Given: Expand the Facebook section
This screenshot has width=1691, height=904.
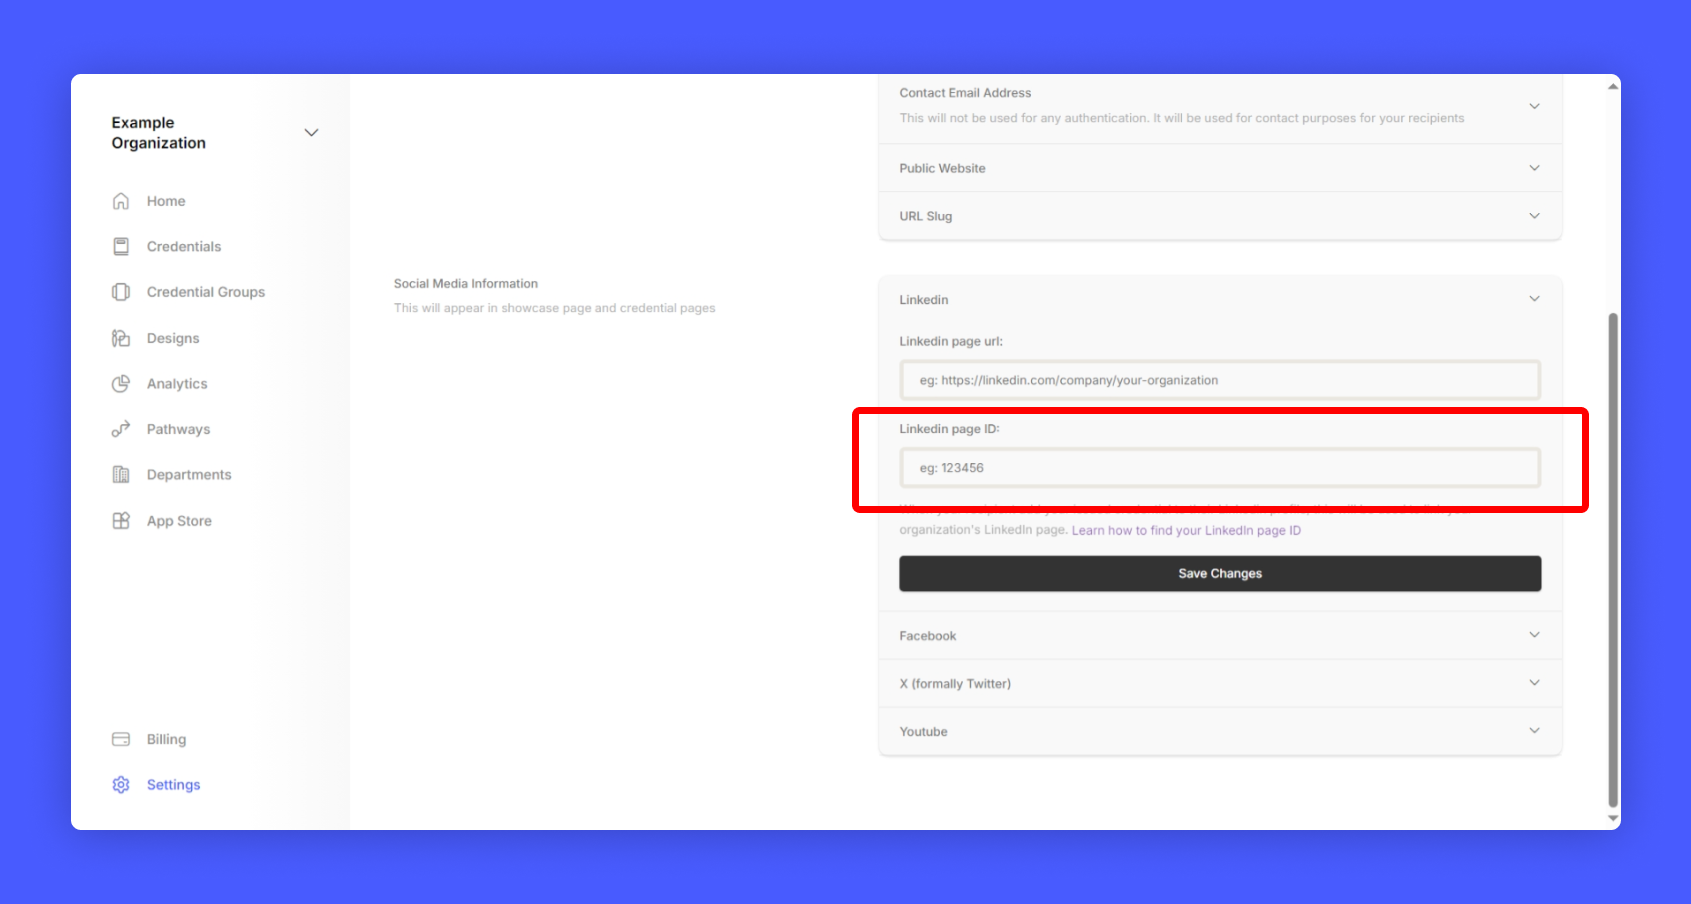Looking at the screenshot, I should pos(1534,635).
